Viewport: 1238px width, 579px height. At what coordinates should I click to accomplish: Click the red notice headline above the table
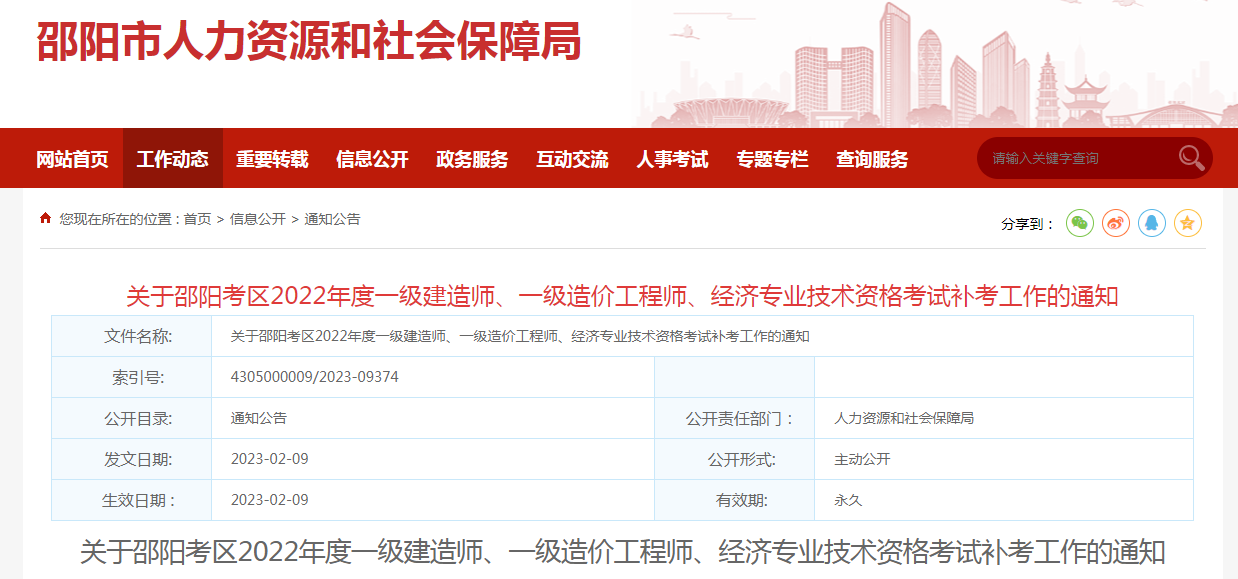coord(622,296)
